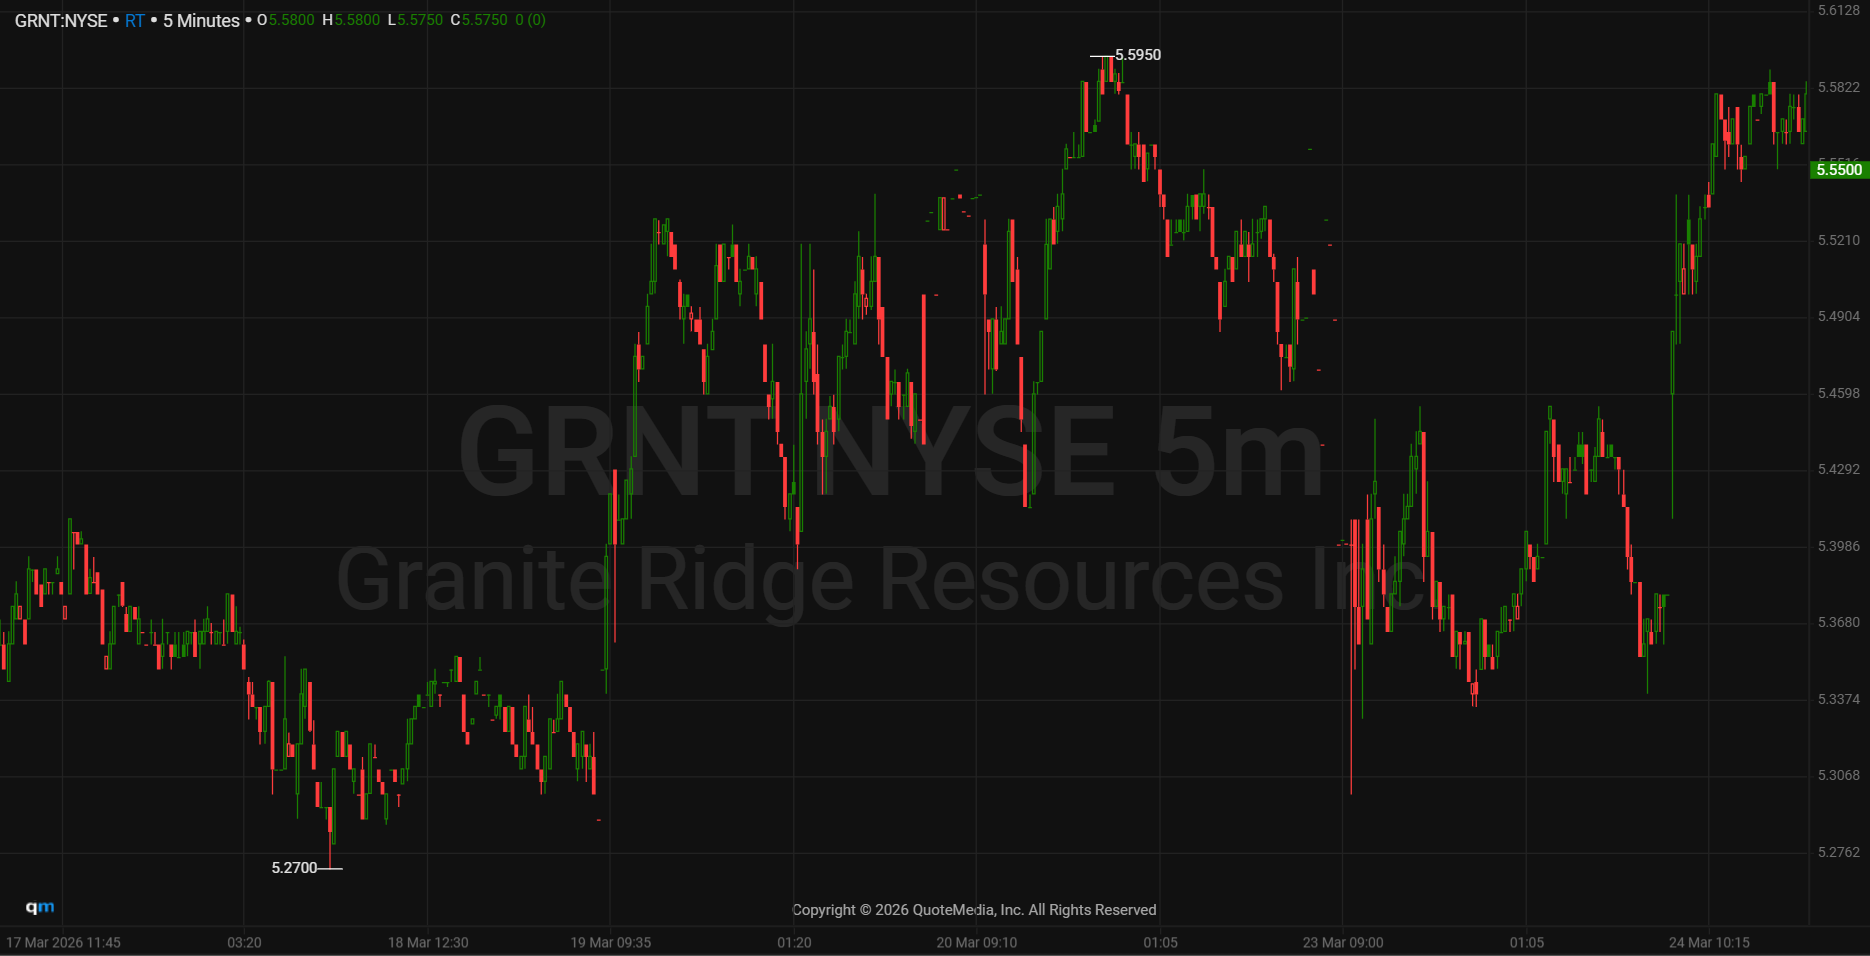Click the 20 Mar 09:10 time axis label

click(977, 943)
